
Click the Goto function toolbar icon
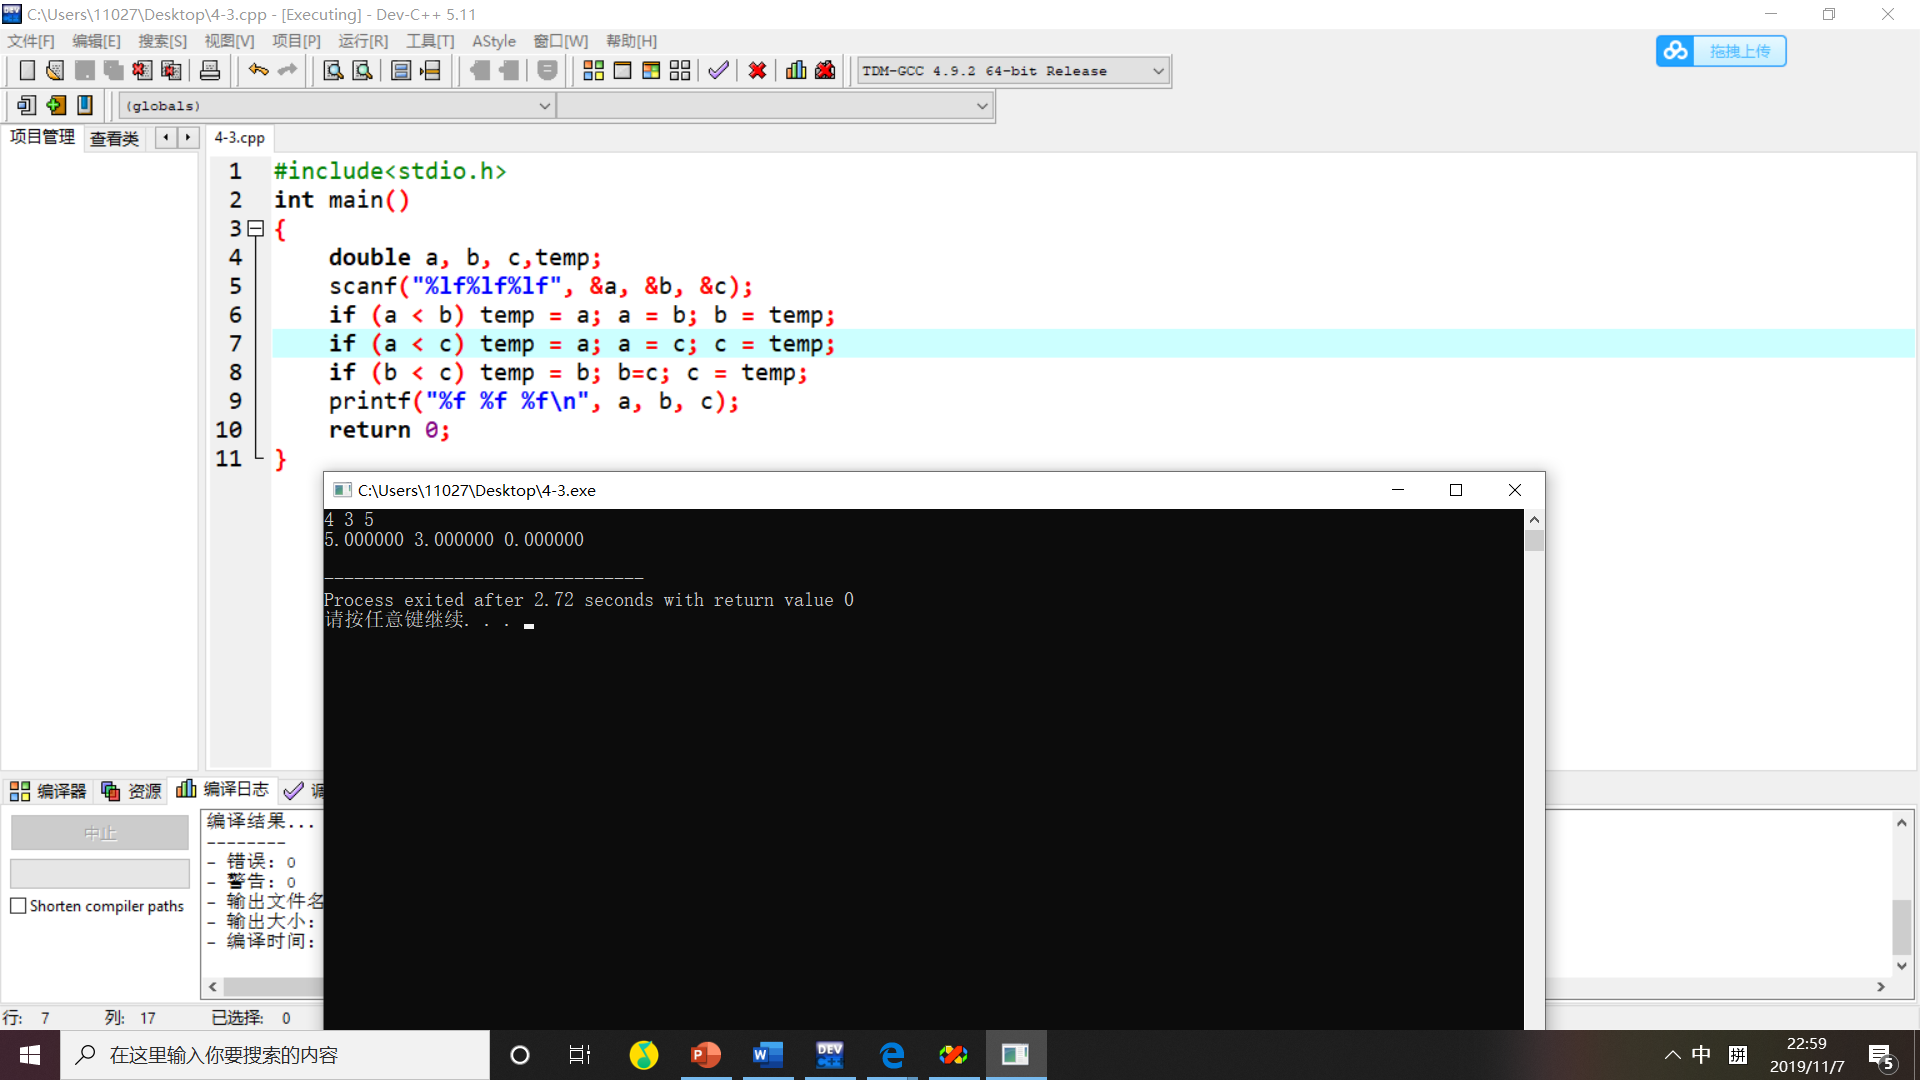point(401,70)
